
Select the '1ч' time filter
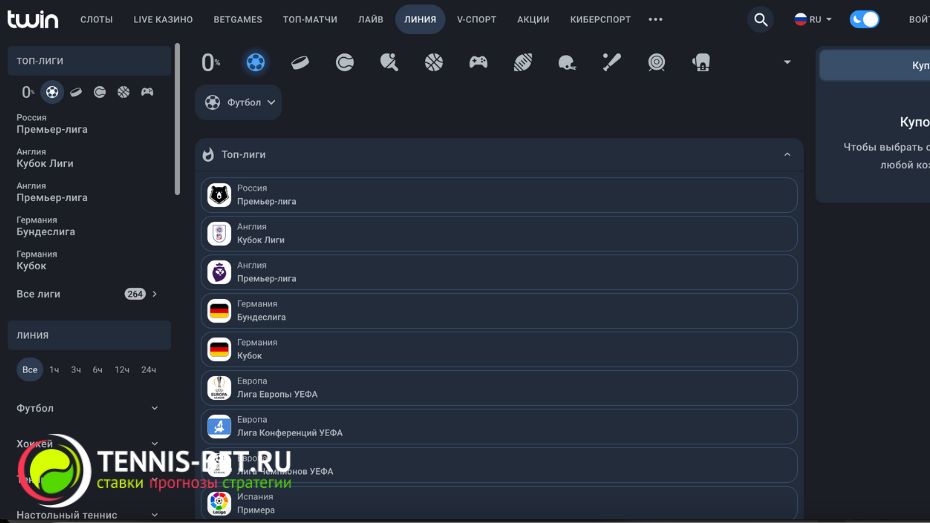tap(54, 369)
